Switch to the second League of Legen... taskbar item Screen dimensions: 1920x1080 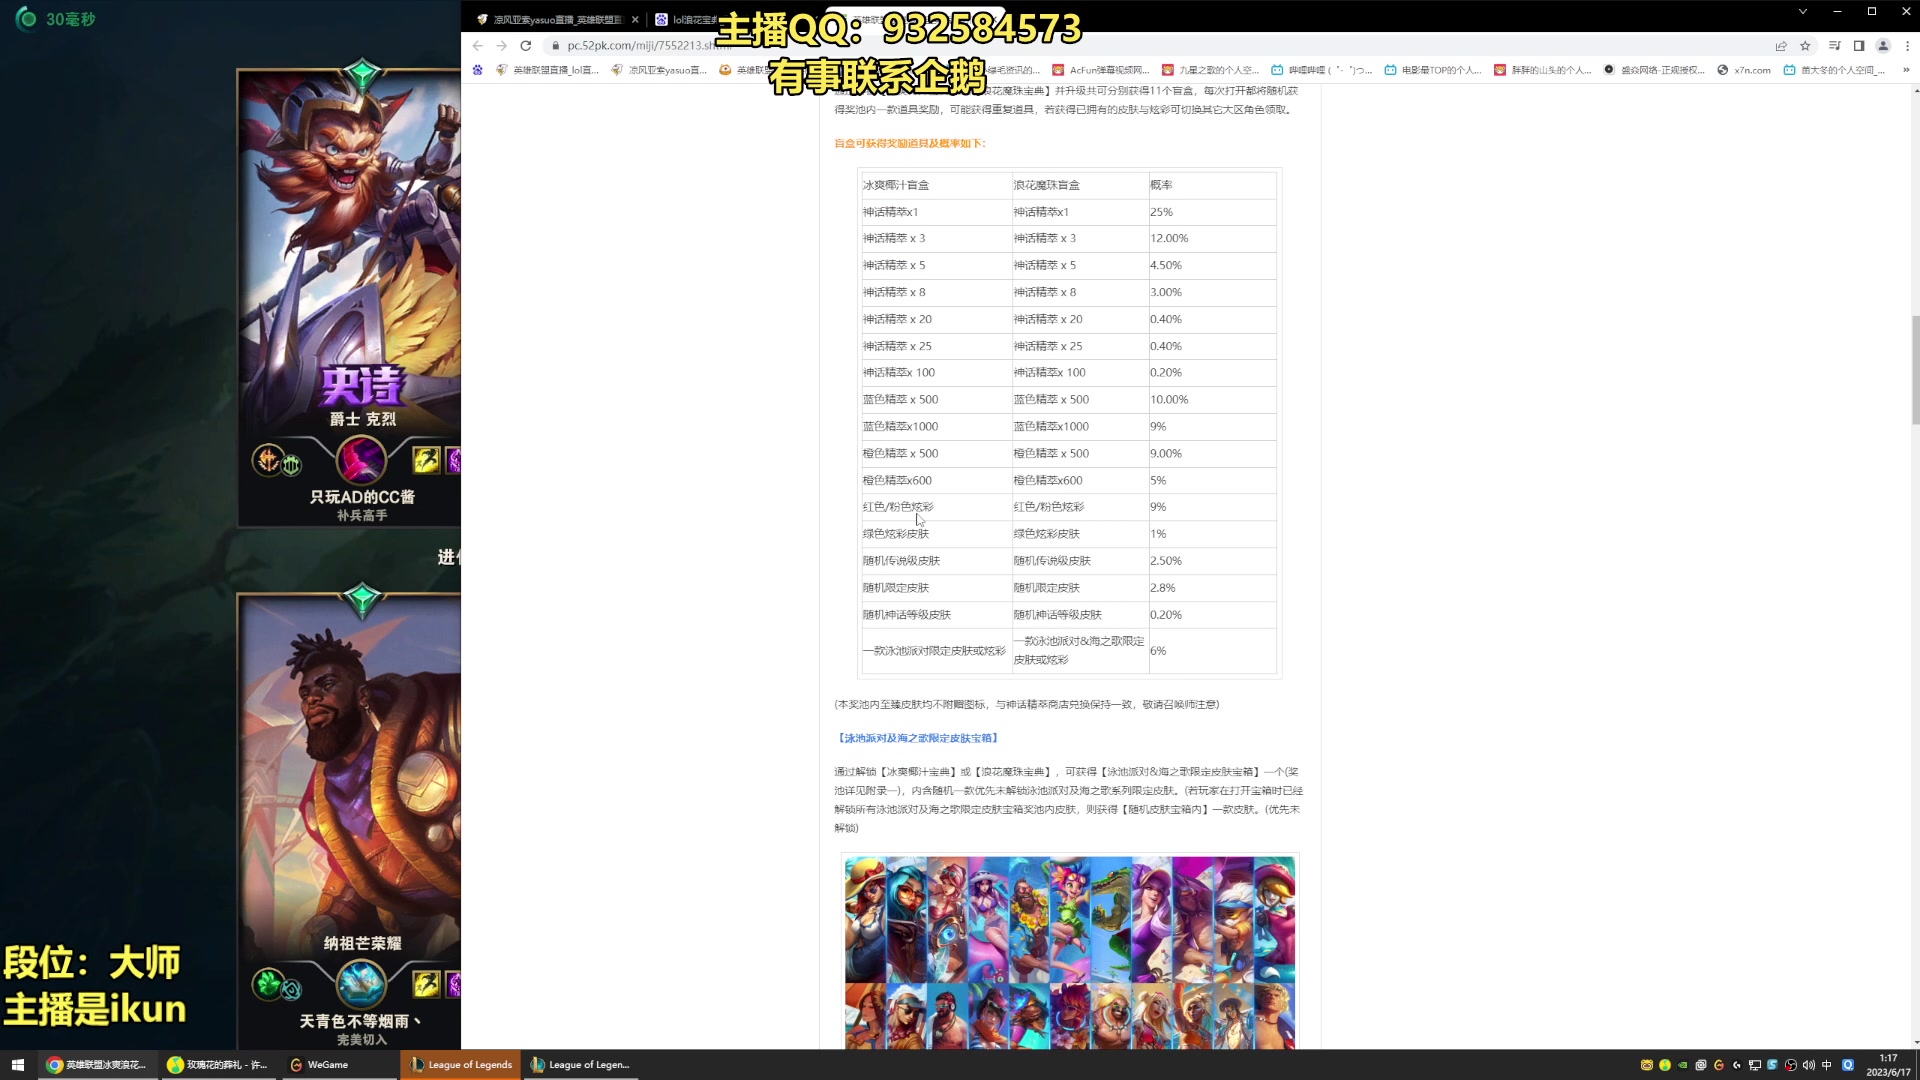pos(581,1065)
